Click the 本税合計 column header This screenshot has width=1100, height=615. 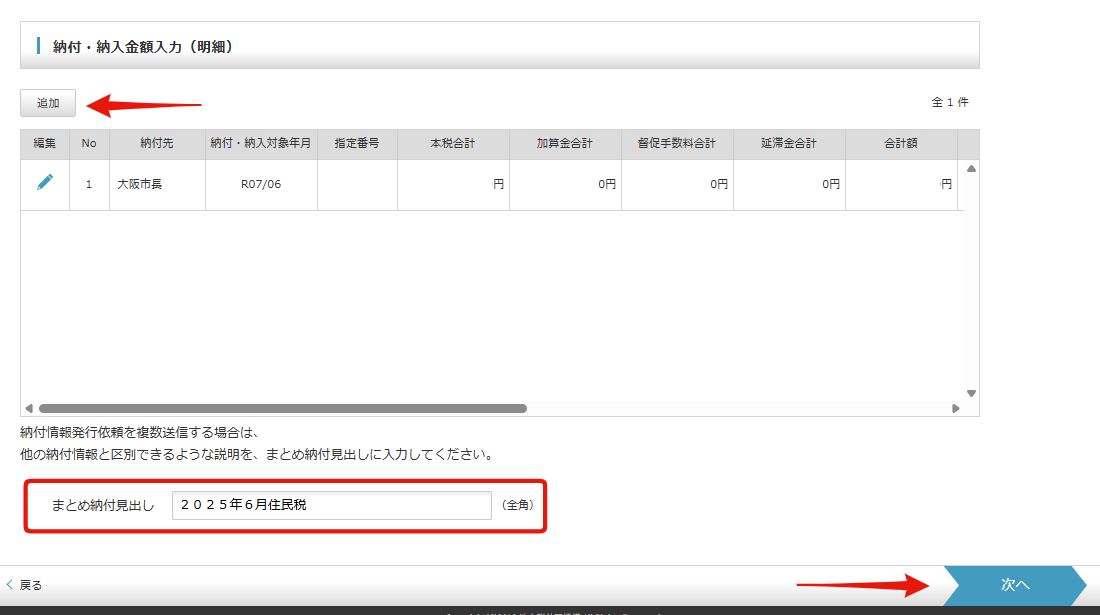click(453, 143)
